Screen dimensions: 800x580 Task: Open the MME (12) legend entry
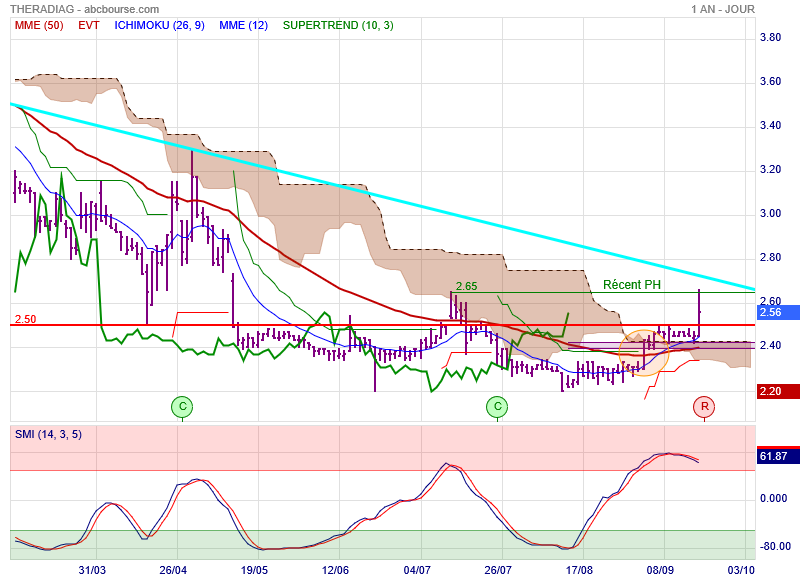coord(243,24)
